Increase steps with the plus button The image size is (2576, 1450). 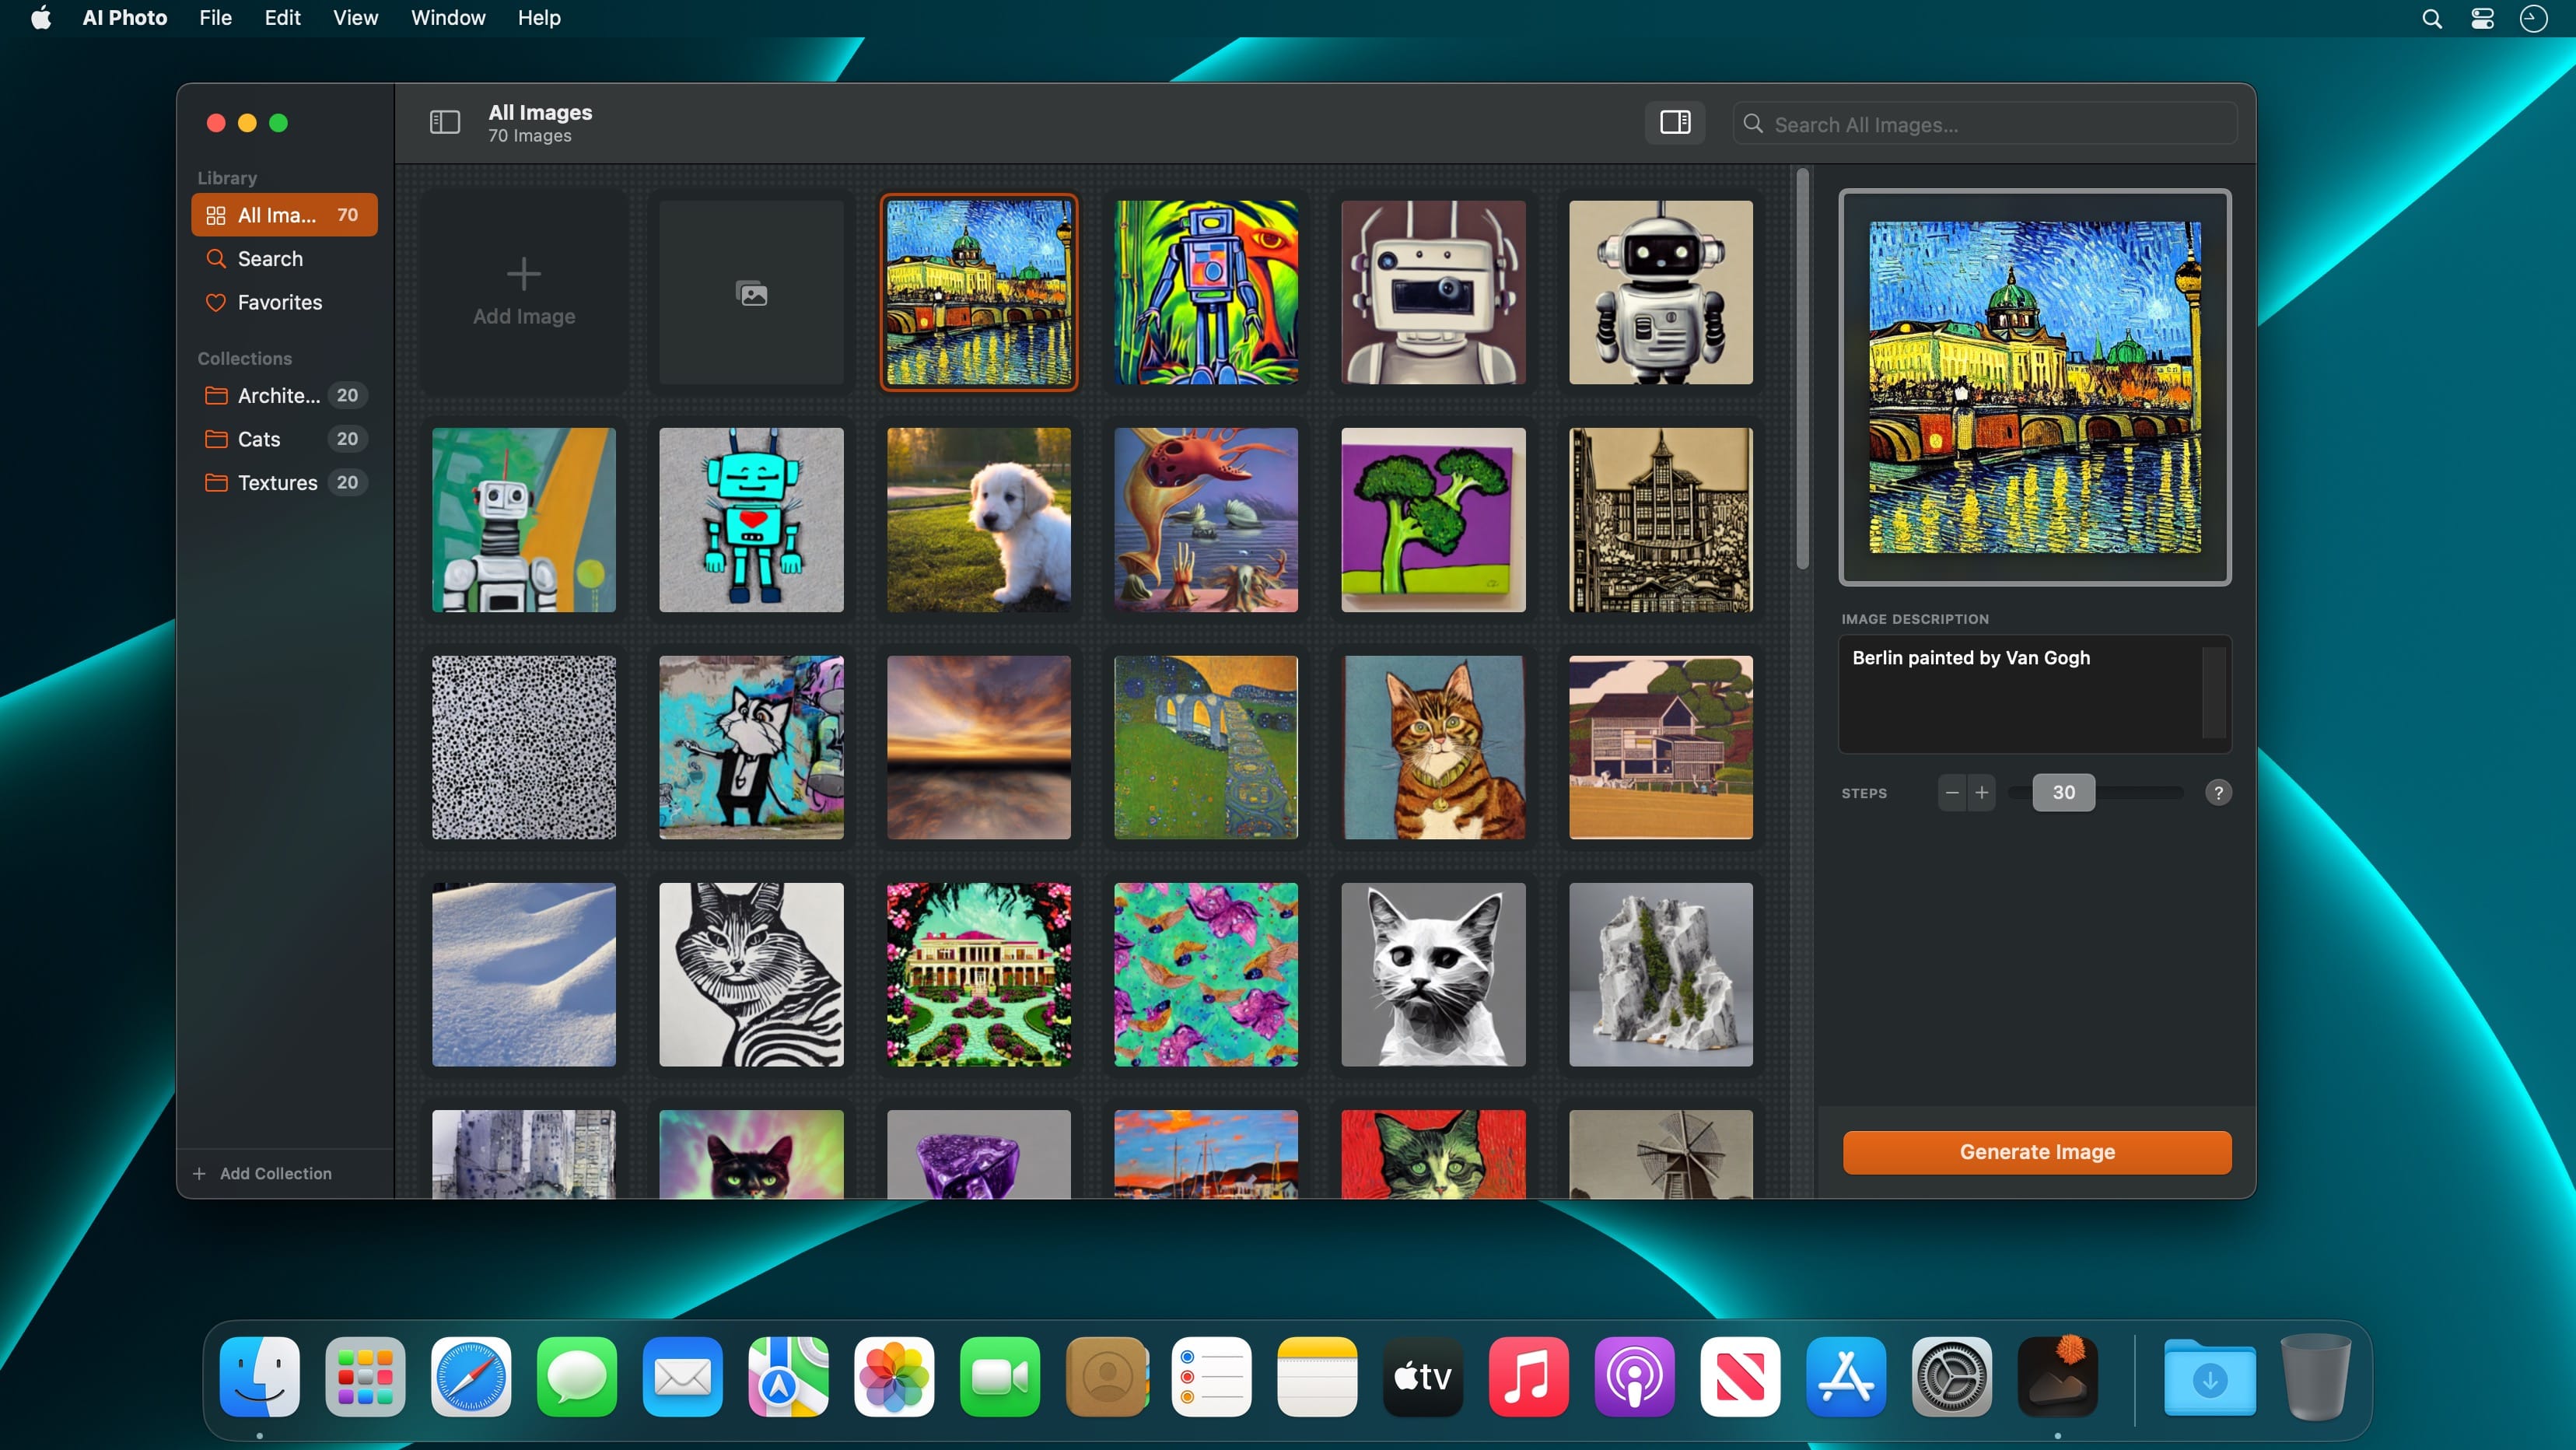pyautogui.click(x=1981, y=792)
